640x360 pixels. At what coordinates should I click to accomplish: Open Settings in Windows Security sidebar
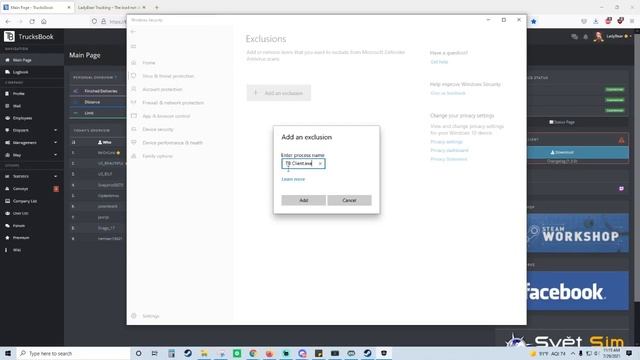coord(150,316)
